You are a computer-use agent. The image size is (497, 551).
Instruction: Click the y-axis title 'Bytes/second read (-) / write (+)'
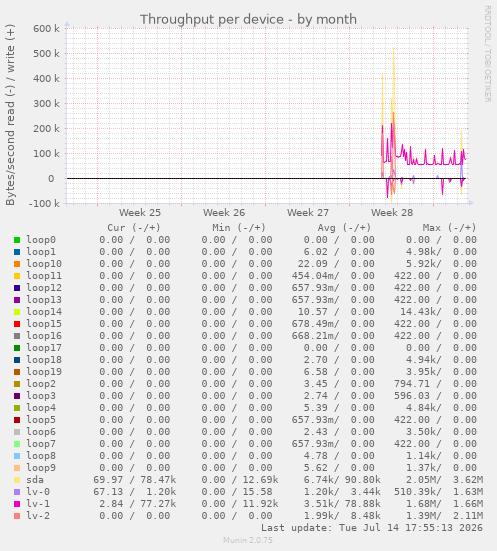click(10, 115)
